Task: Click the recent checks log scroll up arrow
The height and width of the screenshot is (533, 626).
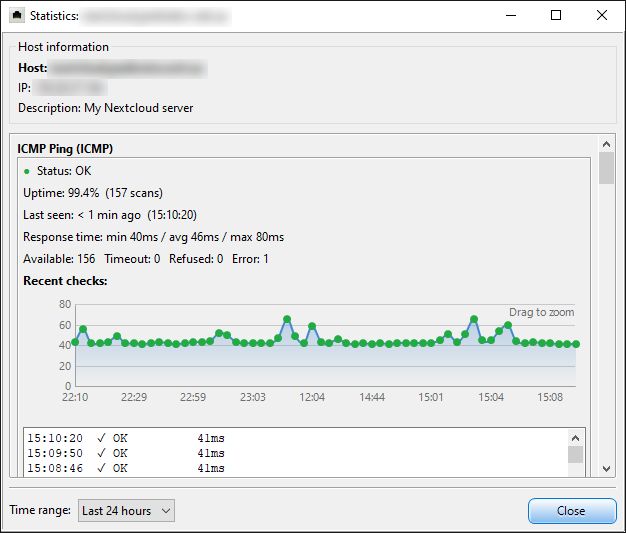Action: pos(575,438)
